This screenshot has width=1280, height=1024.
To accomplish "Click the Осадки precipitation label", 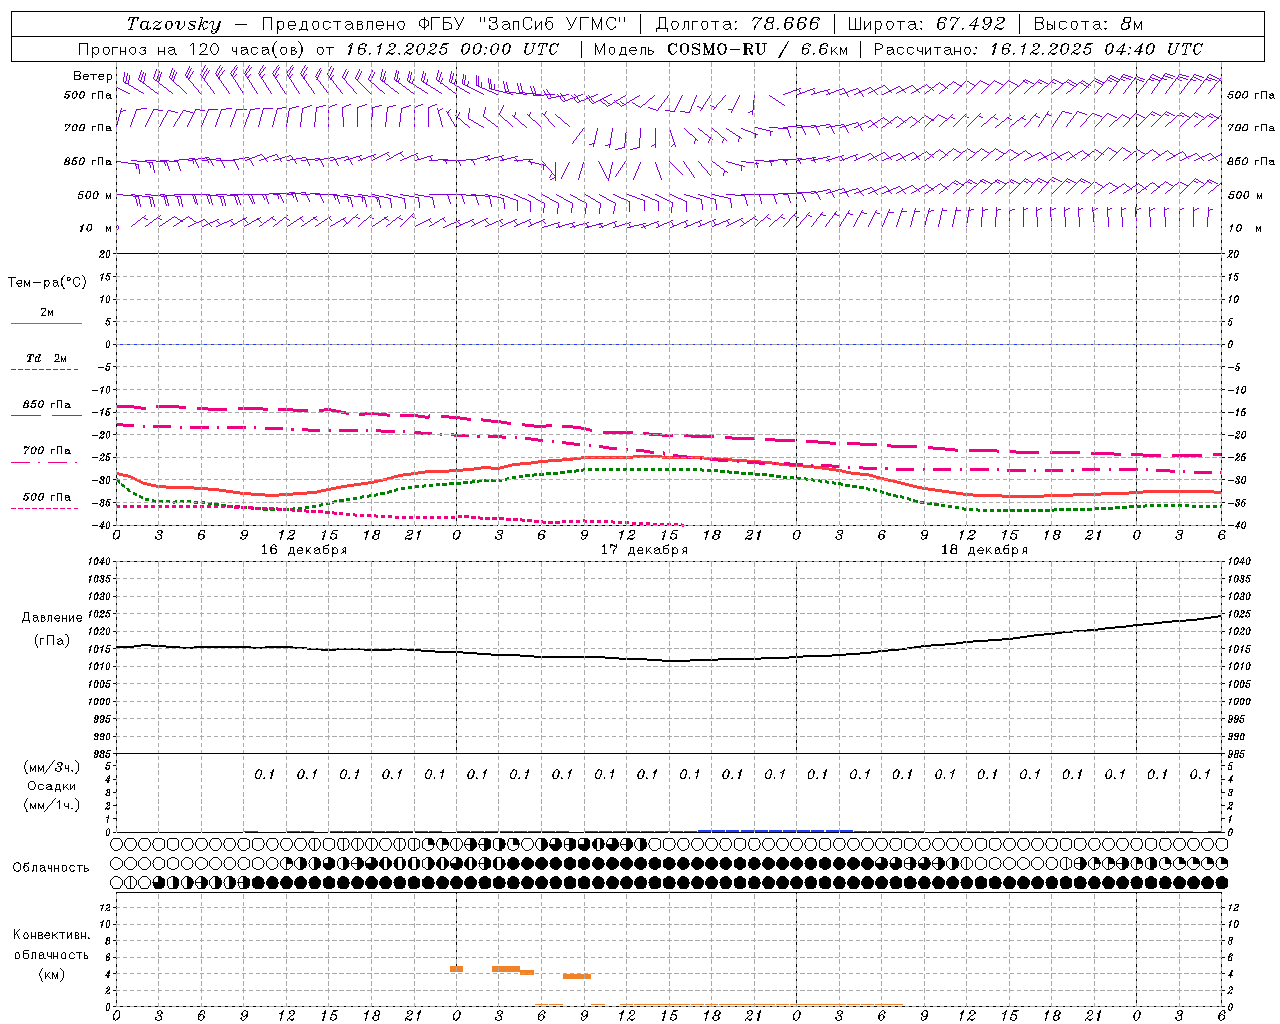I will (x=52, y=786).
